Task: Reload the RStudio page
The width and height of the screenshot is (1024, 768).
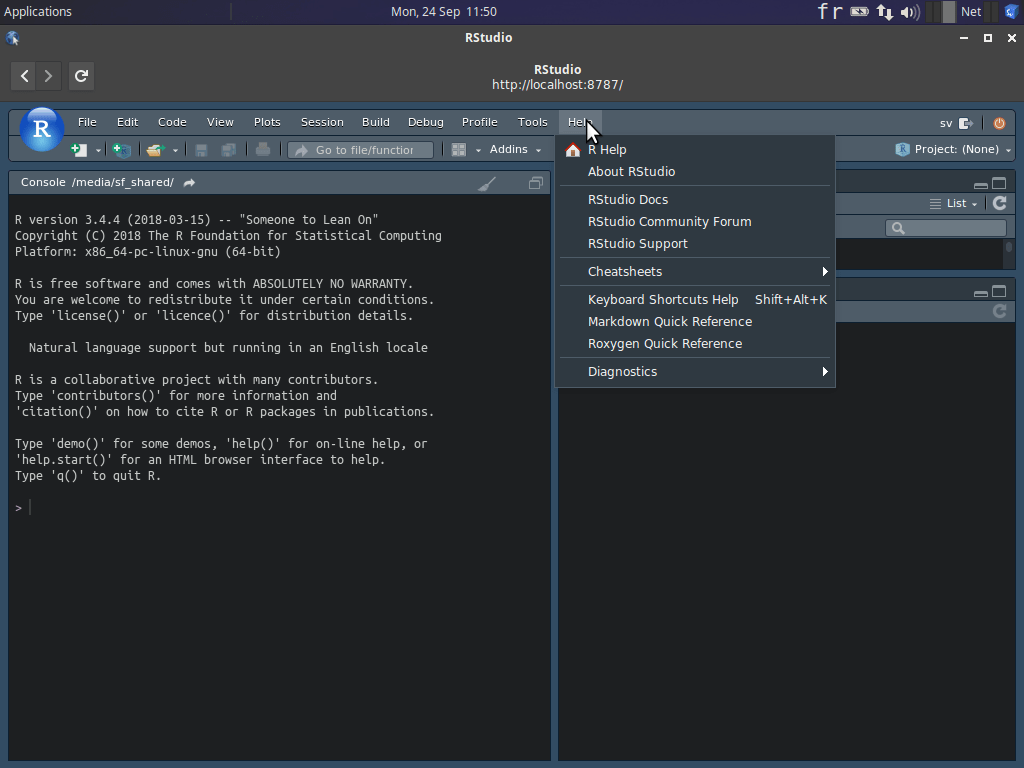Action: point(81,76)
